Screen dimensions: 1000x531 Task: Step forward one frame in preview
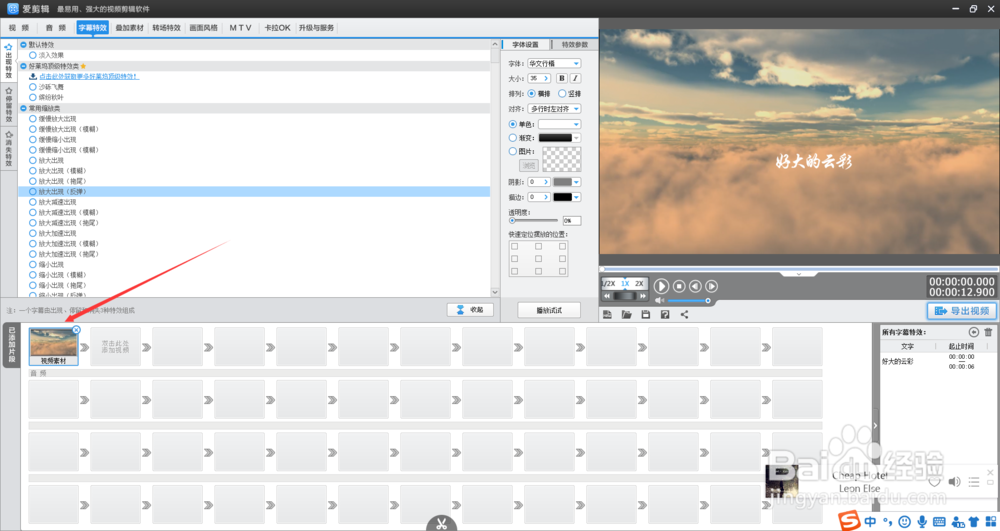pos(712,287)
